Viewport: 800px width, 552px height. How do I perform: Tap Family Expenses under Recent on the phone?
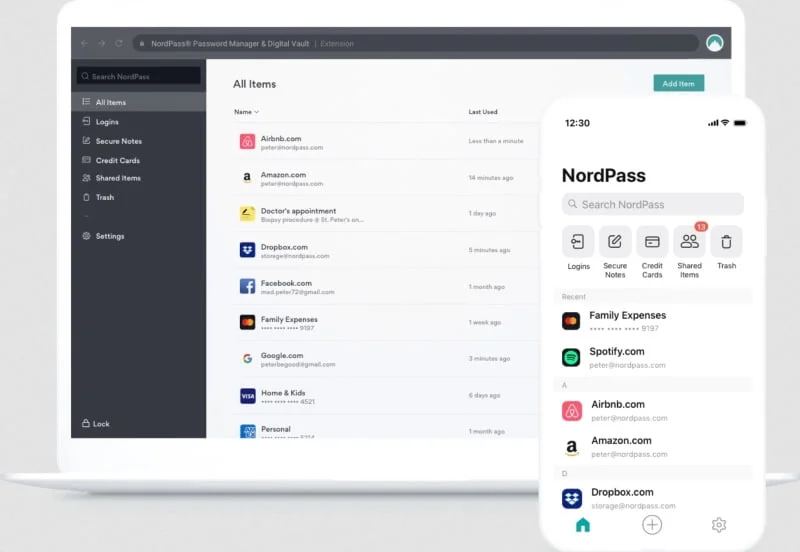(653, 321)
